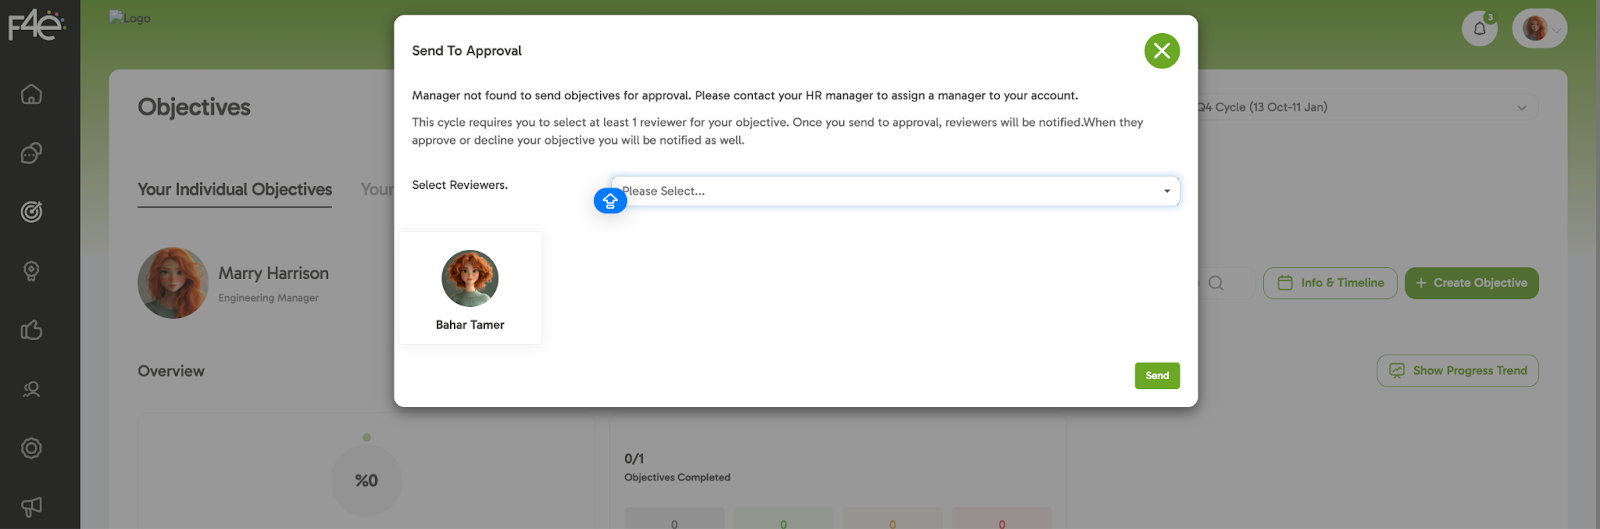Close the Send To Approval dialog
Screen dimensions: 1600x529
pos(1161,51)
